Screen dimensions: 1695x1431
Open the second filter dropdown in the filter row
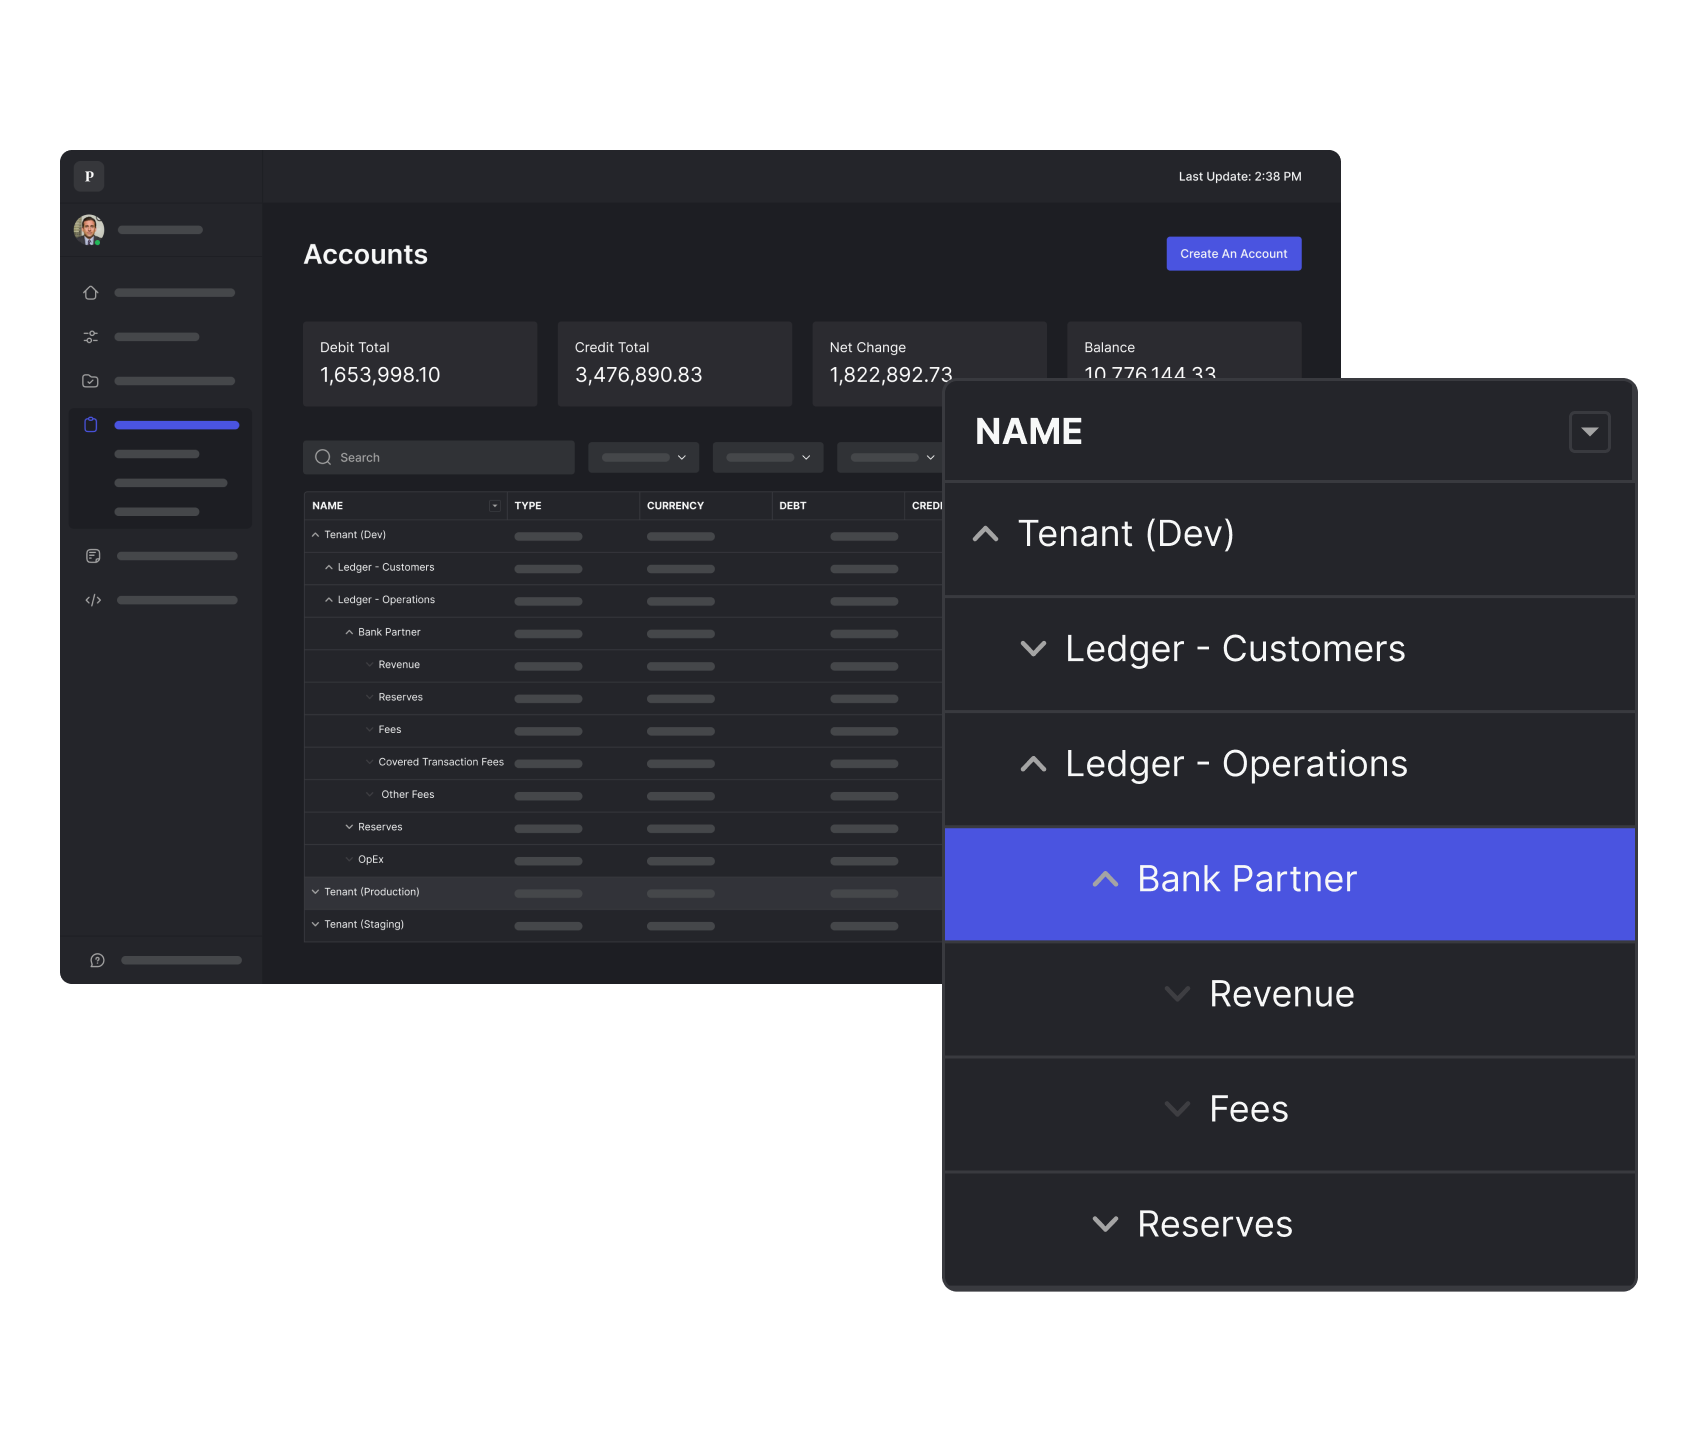click(x=768, y=458)
